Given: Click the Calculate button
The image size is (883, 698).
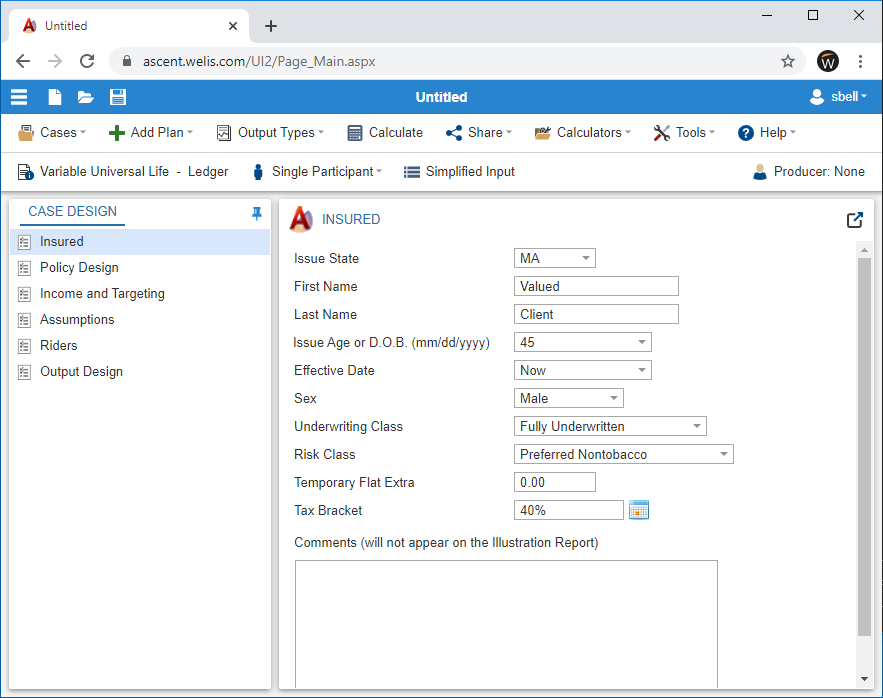Looking at the screenshot, I should [x=385, y=132].
